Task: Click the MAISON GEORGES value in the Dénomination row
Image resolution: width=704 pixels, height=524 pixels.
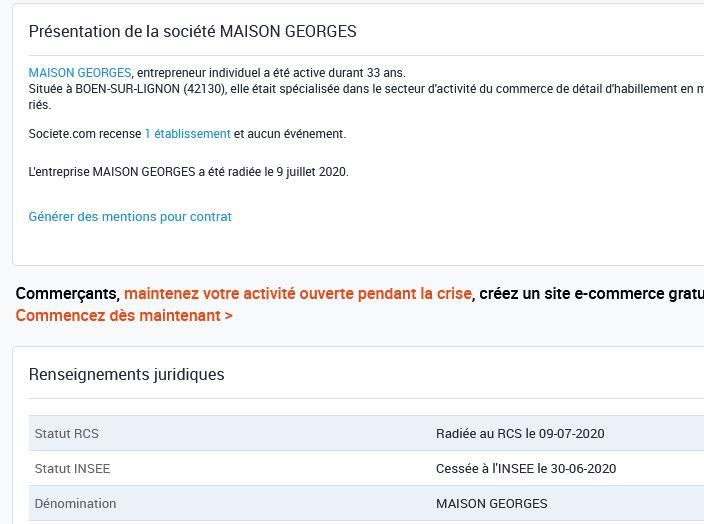Action: tap(491, 504)
